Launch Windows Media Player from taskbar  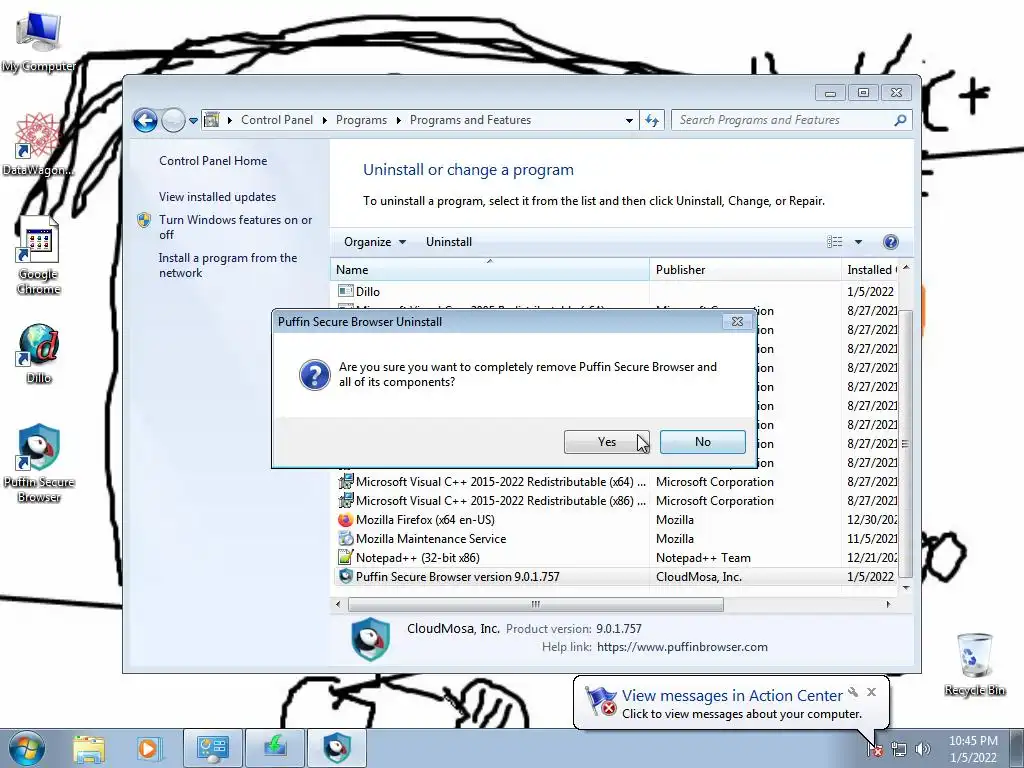148,748
